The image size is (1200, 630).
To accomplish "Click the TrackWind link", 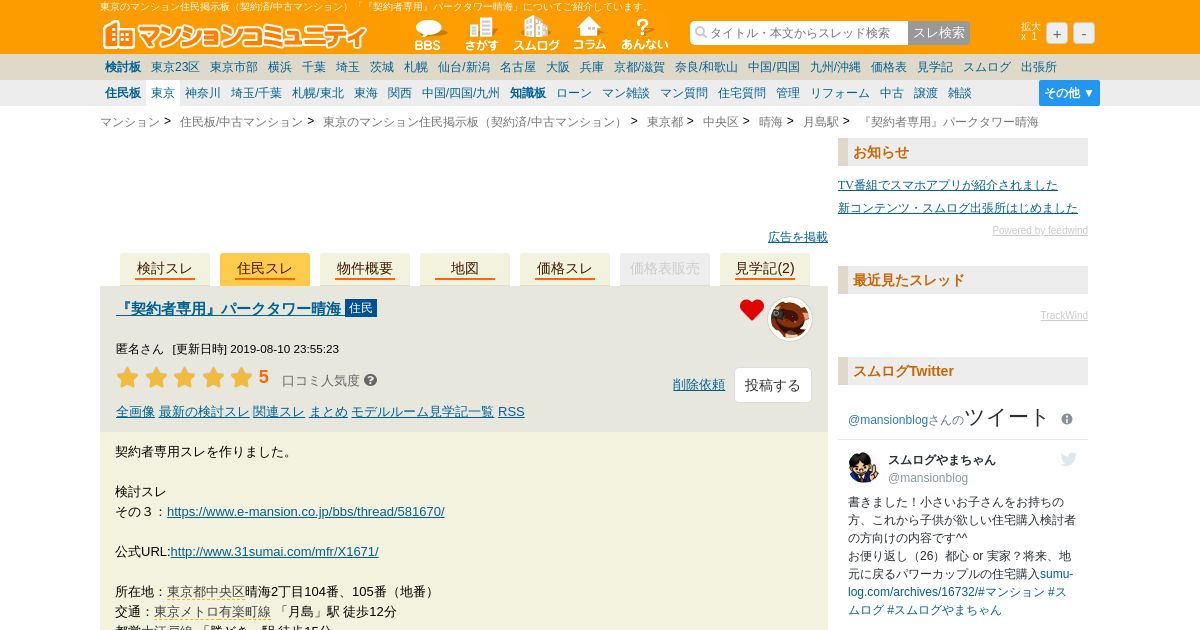I will click(1064, 316).
